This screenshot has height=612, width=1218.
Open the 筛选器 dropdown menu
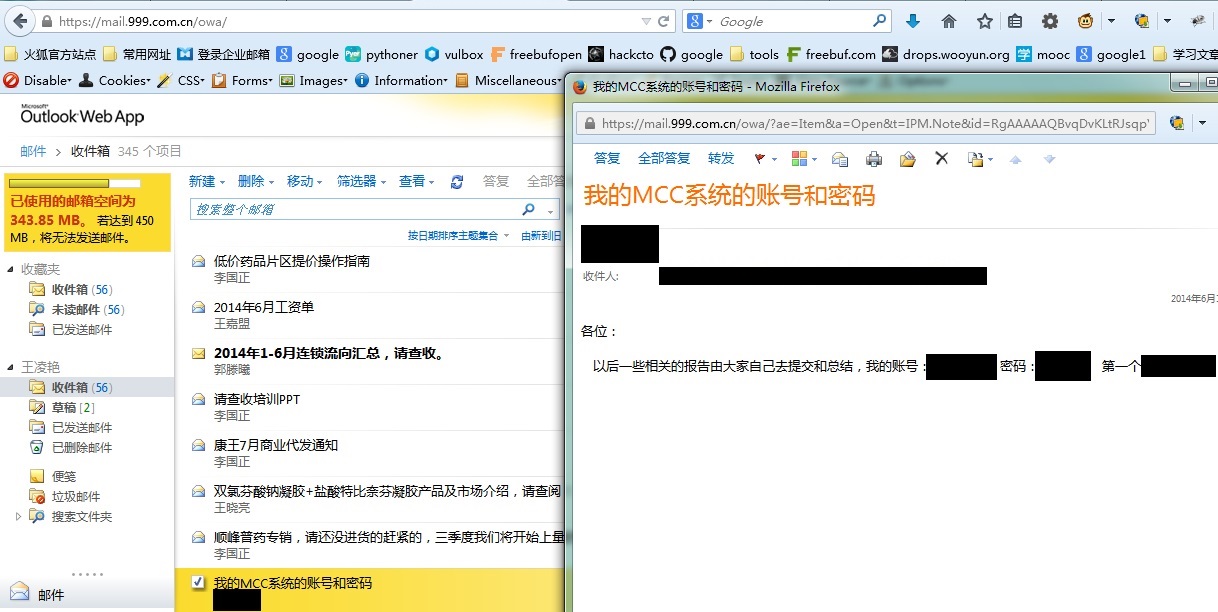click(362, 181)
